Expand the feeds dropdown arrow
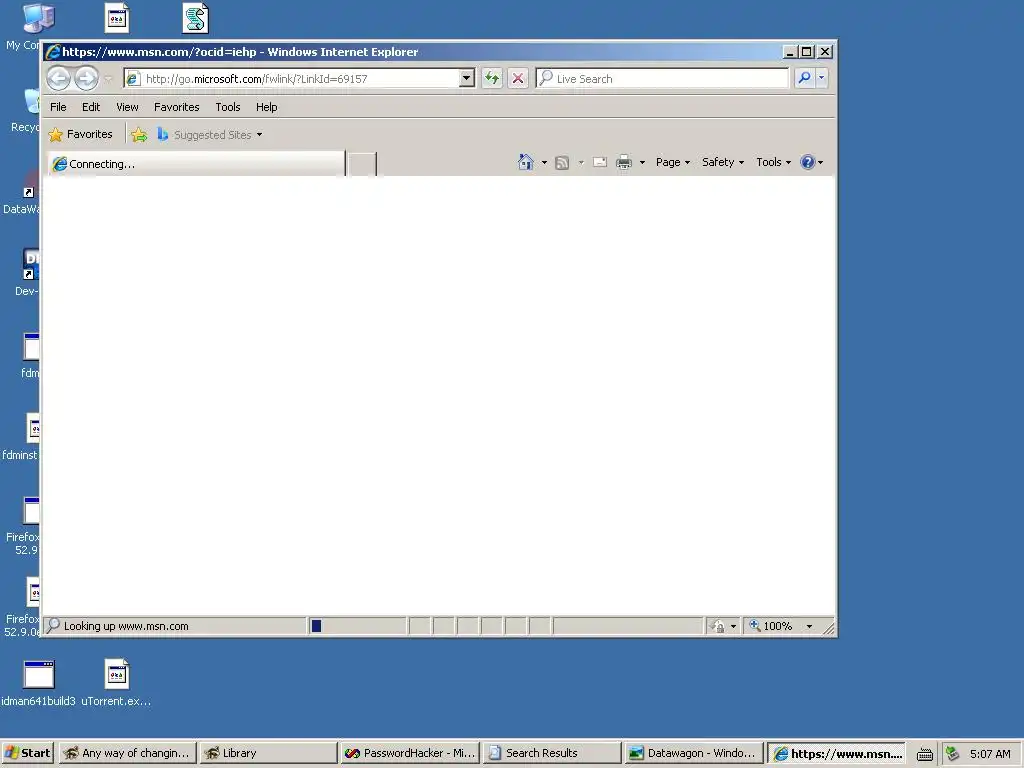The width and height of the screenshot is (1024, 768). pyautogui.click(x=581, y=162)
